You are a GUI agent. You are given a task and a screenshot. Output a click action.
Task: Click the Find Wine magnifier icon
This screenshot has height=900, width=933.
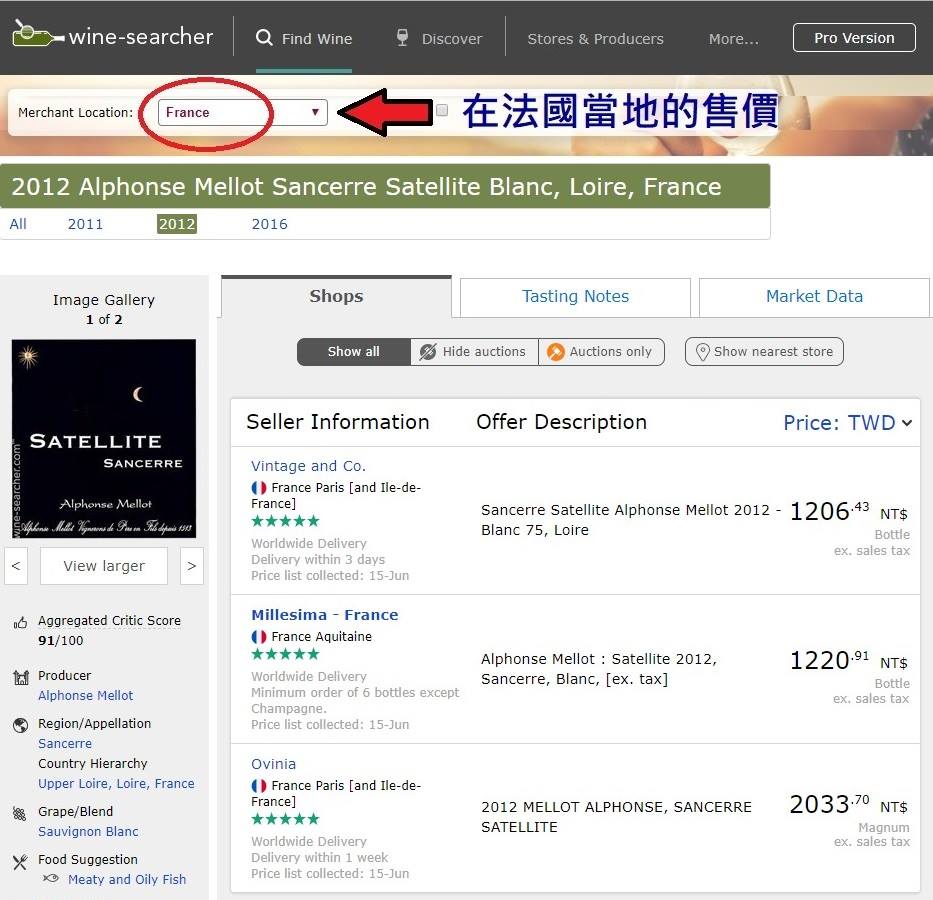[x=264, y=37]
